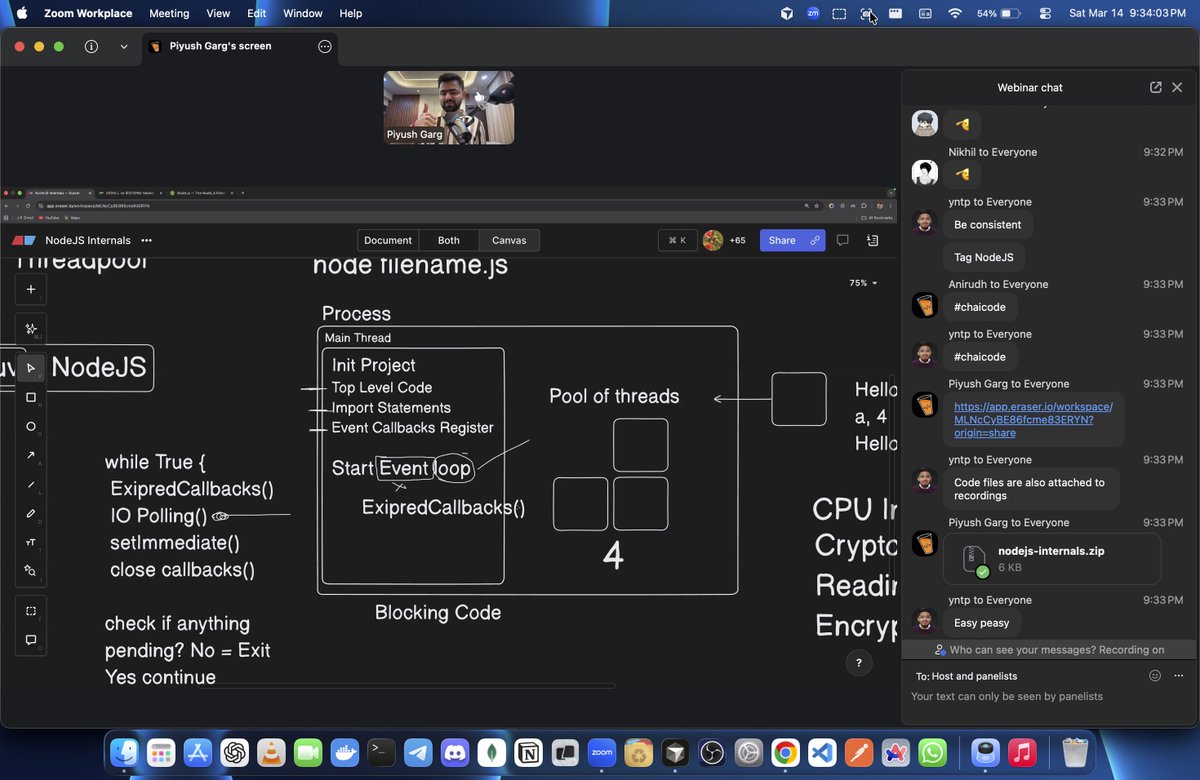Screen dimensions: 1200x780
Task: Switch to Document view mode
Action: click(387, 240)
